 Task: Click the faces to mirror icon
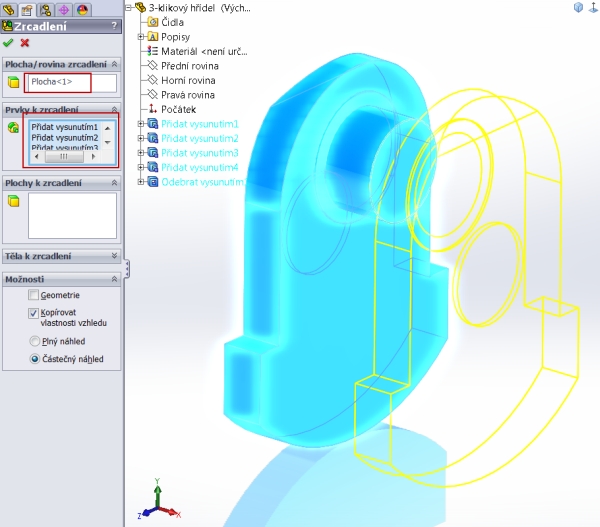click(13, 201)
